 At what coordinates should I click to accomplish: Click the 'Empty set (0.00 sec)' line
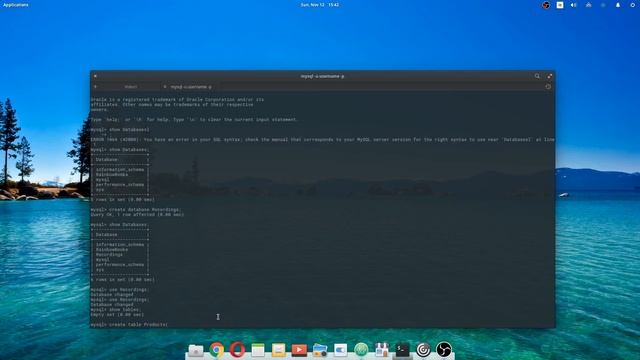[117, 314]
